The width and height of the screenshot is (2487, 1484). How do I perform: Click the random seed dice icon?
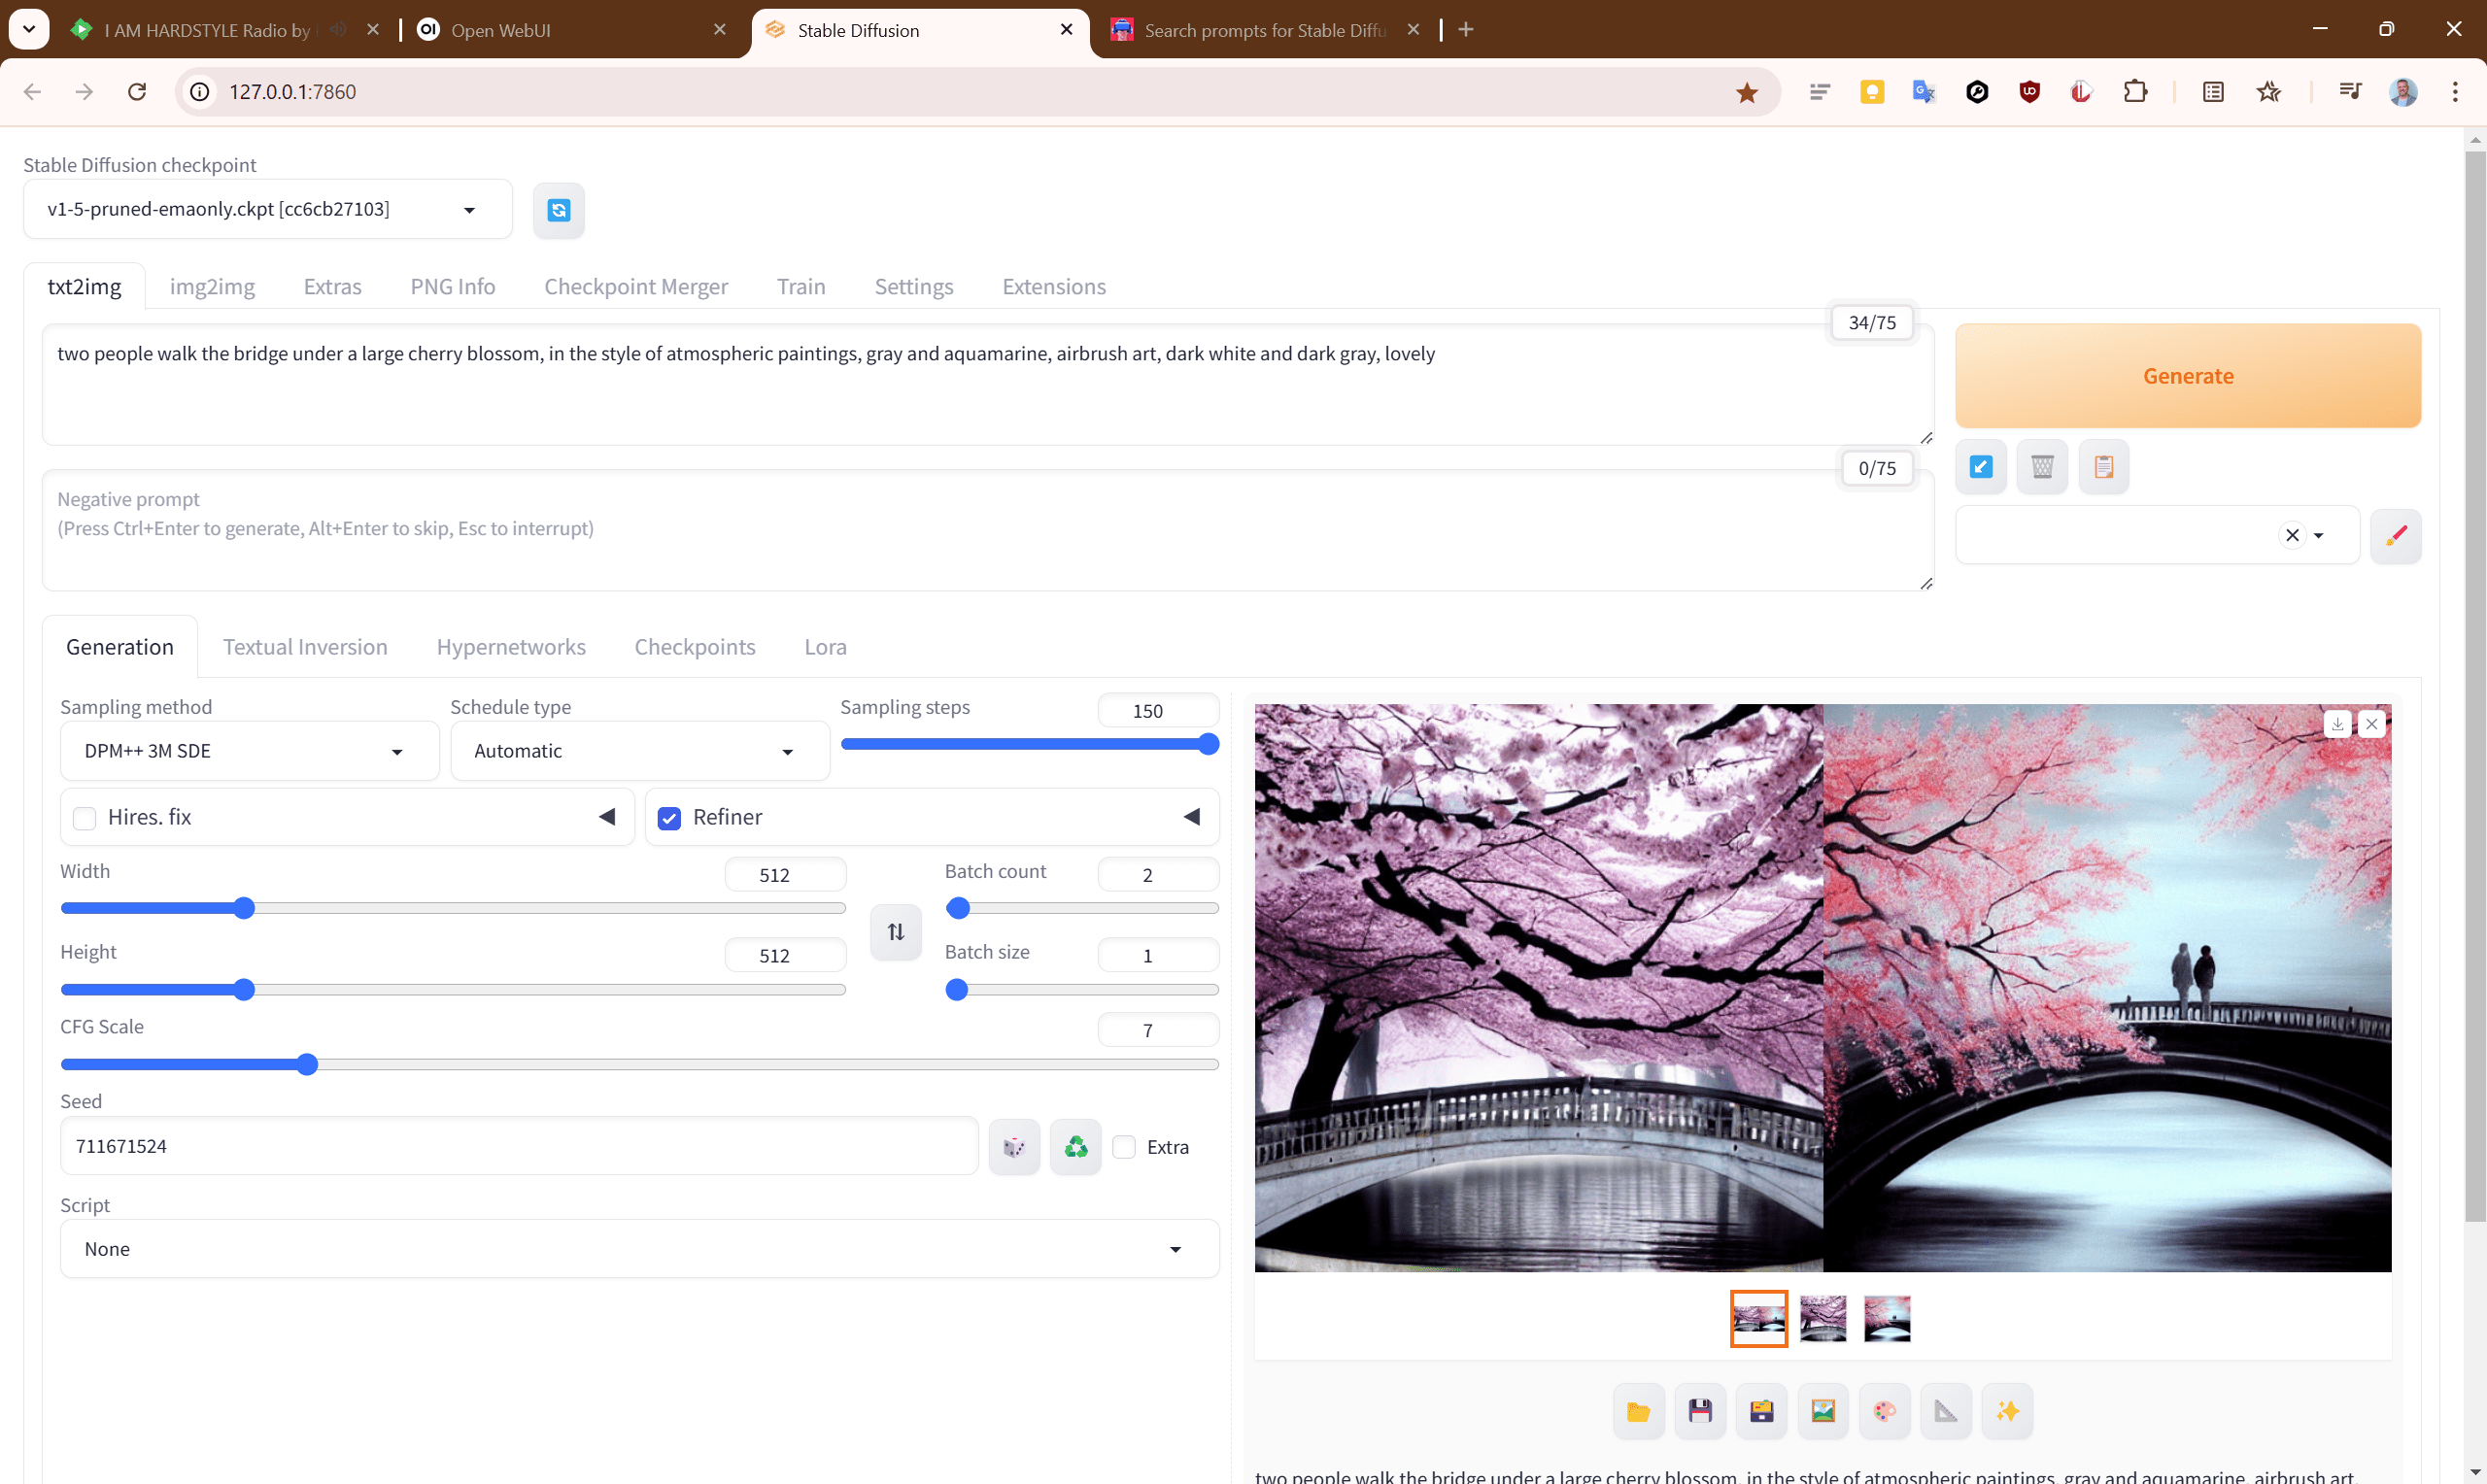pos(1014,1147)
